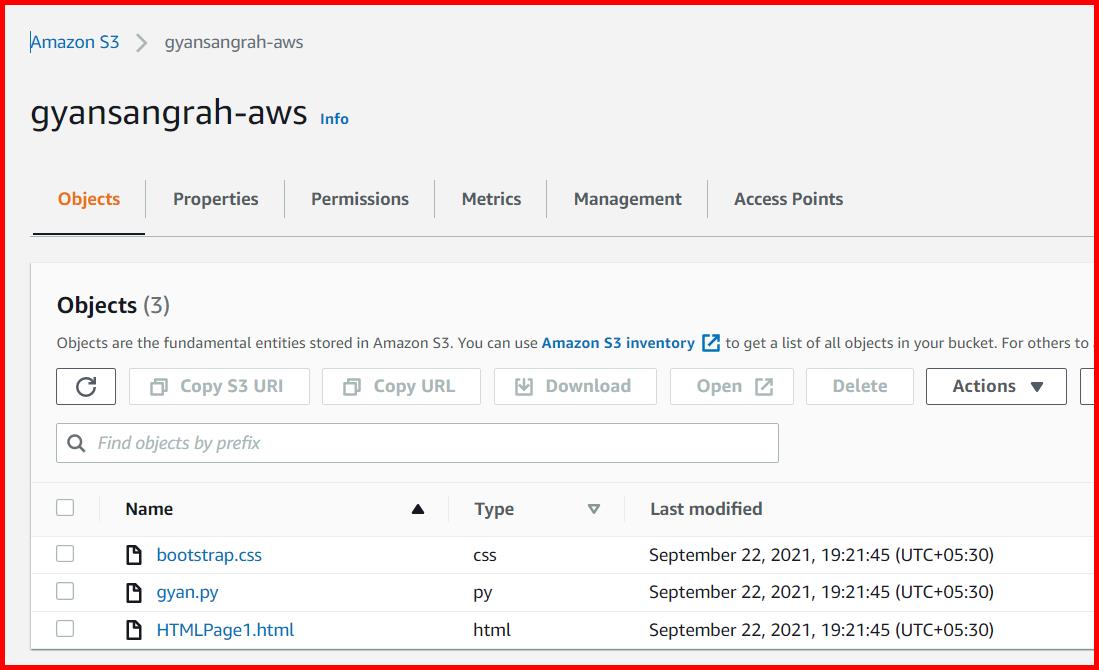Switch to the Permissions tab
1099x670 pixels.
(359, 198)
